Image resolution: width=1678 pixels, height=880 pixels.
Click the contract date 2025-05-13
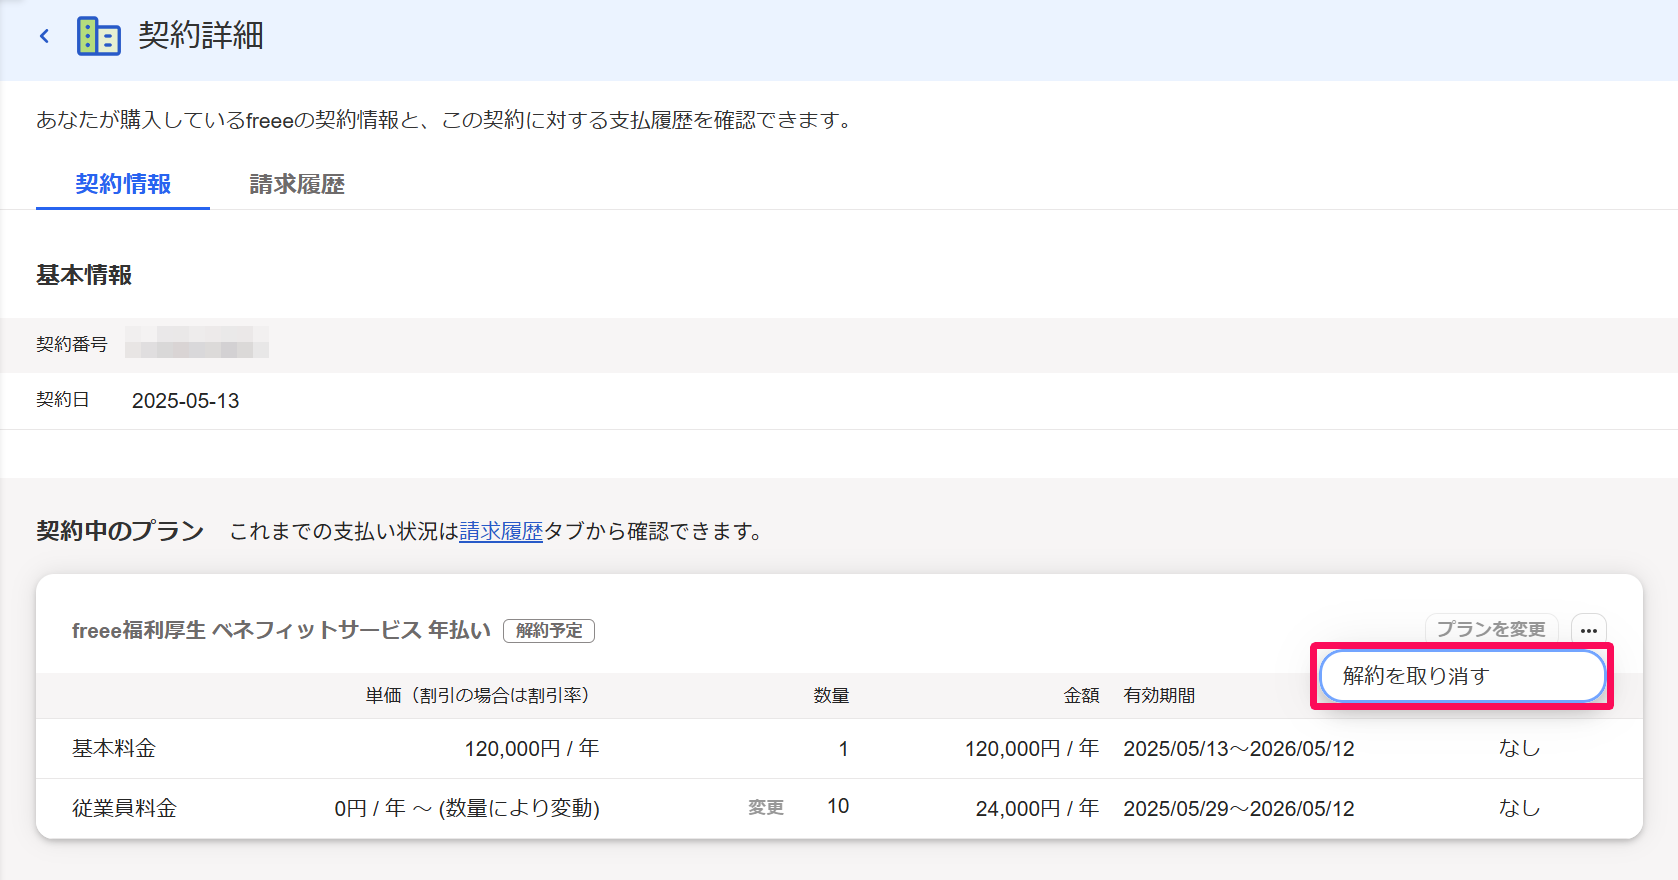[x=186, y=401]
